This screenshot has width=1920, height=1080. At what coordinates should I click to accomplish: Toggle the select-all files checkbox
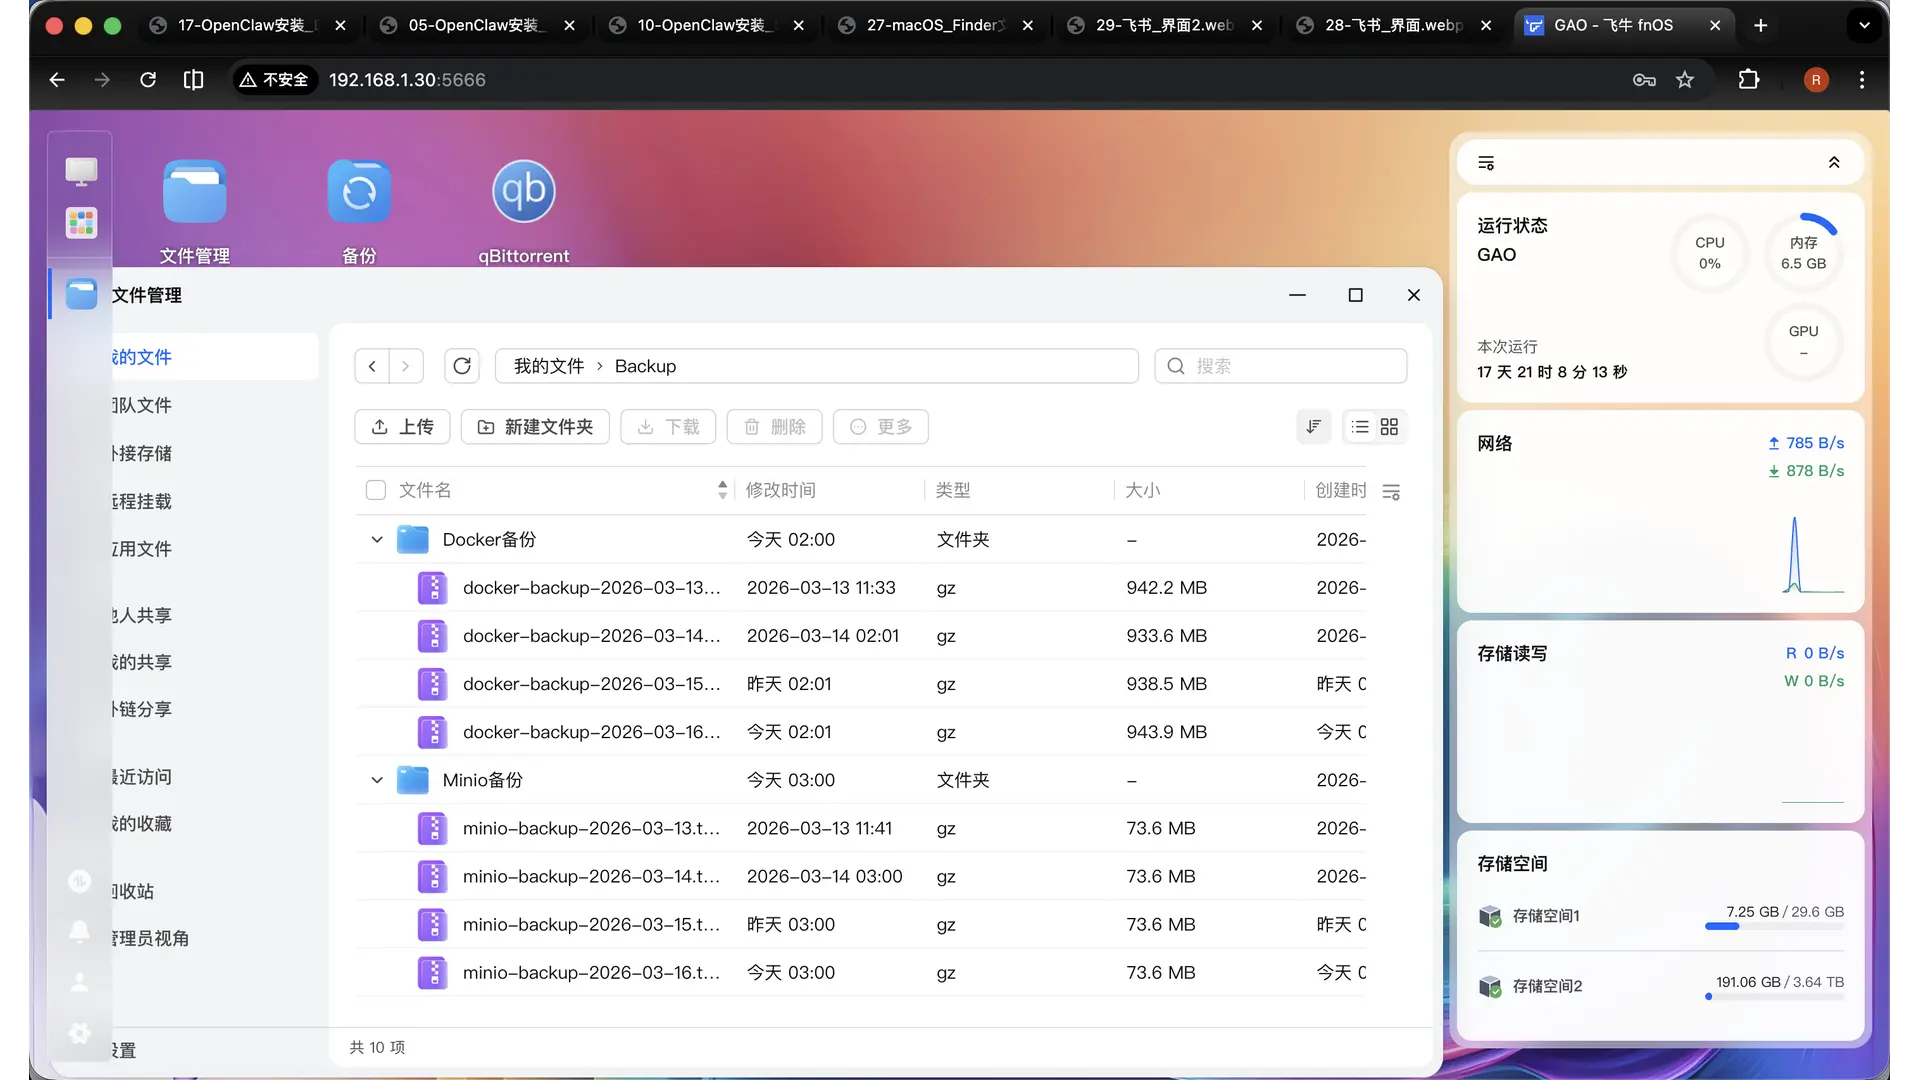376,490
